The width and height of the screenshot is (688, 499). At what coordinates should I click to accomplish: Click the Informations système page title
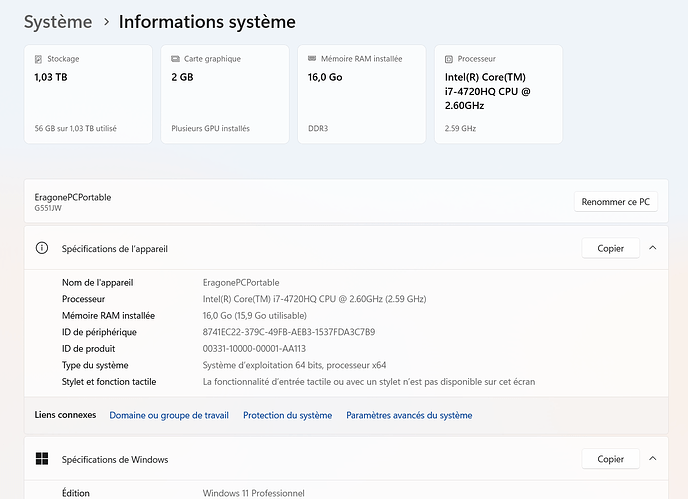(207, 22)
